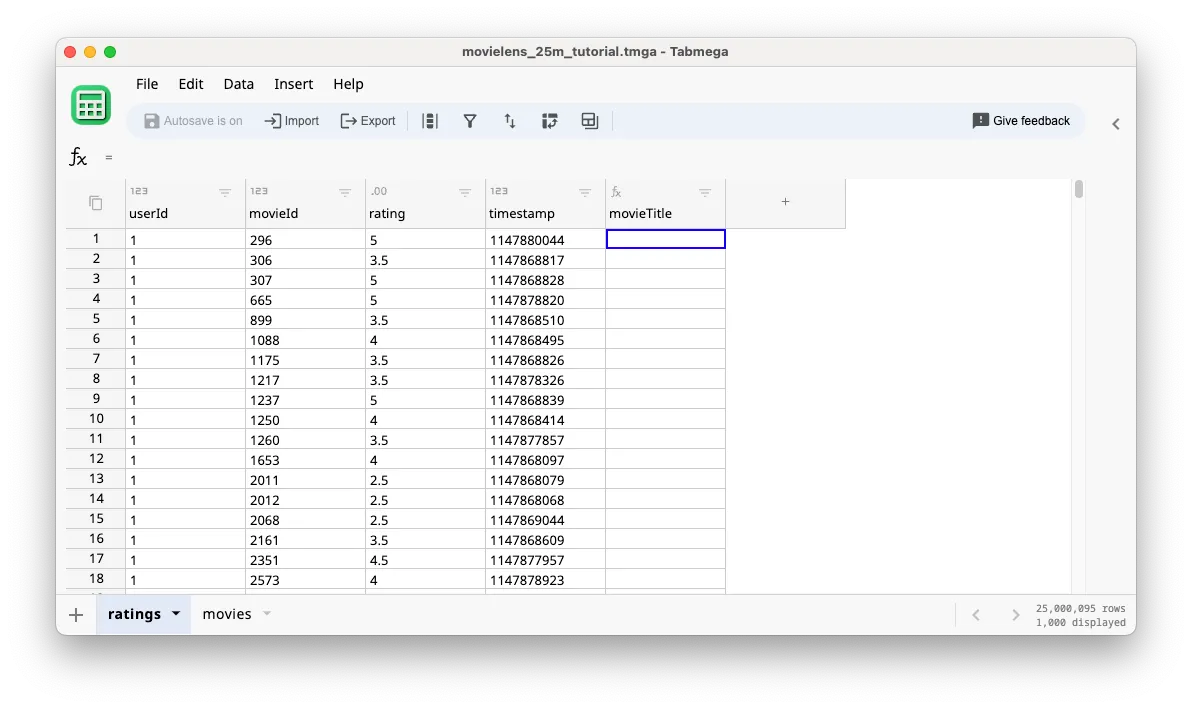Collapse the right side panel using the chevron
The height and width of the screenshot is (709, 1192).
1116,123
